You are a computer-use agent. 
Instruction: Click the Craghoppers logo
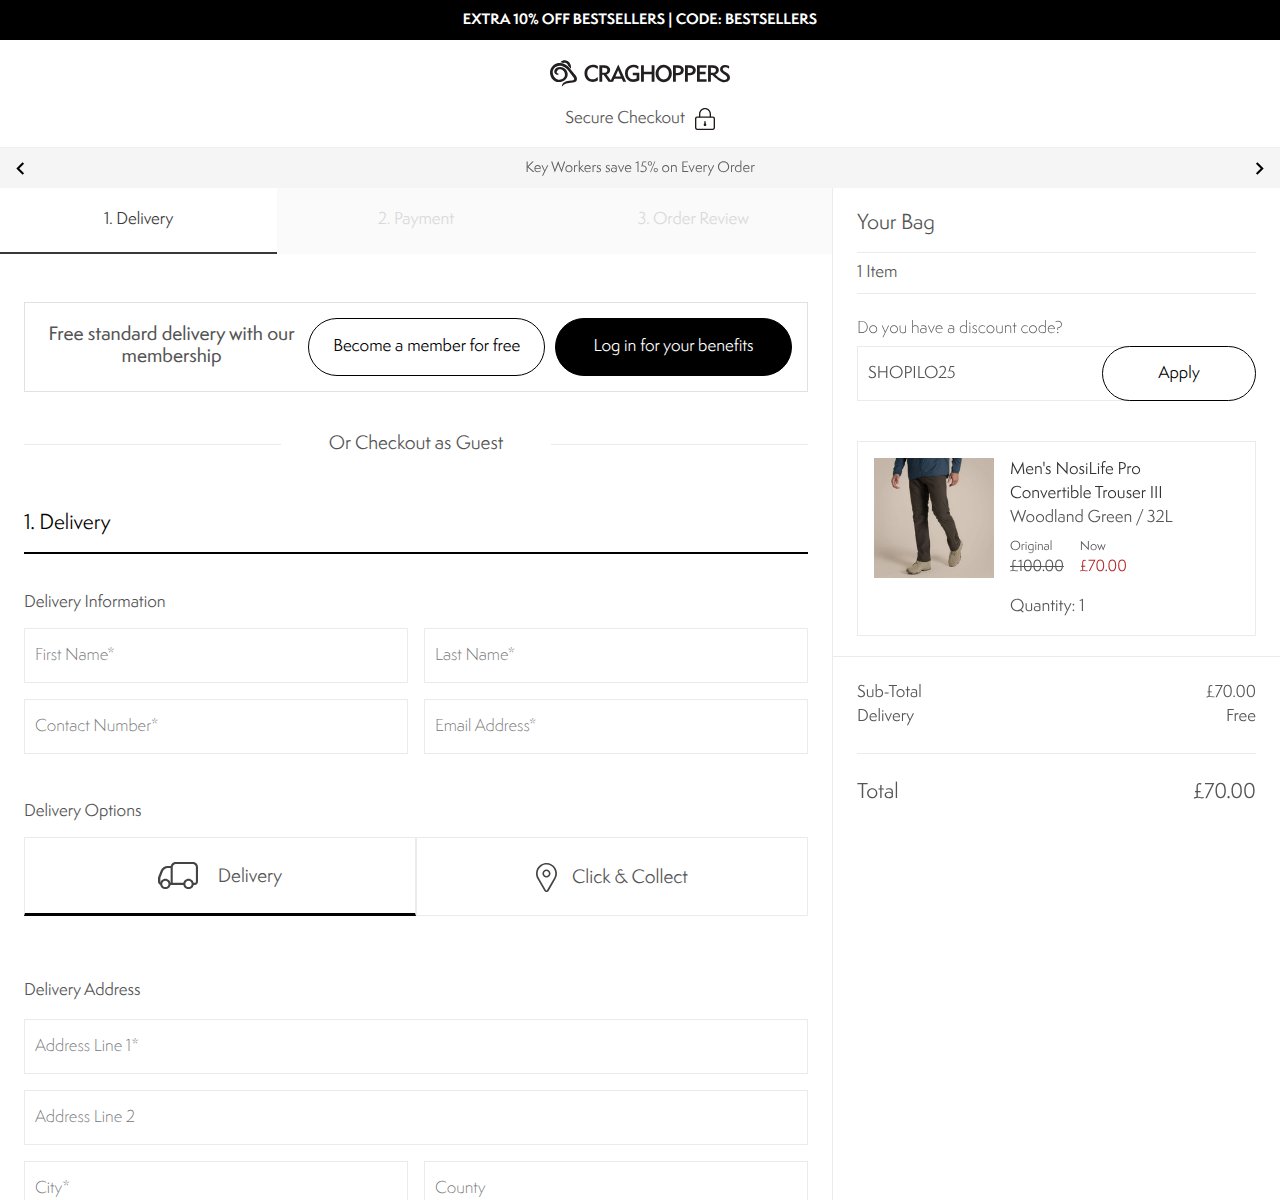coord(640,73)
